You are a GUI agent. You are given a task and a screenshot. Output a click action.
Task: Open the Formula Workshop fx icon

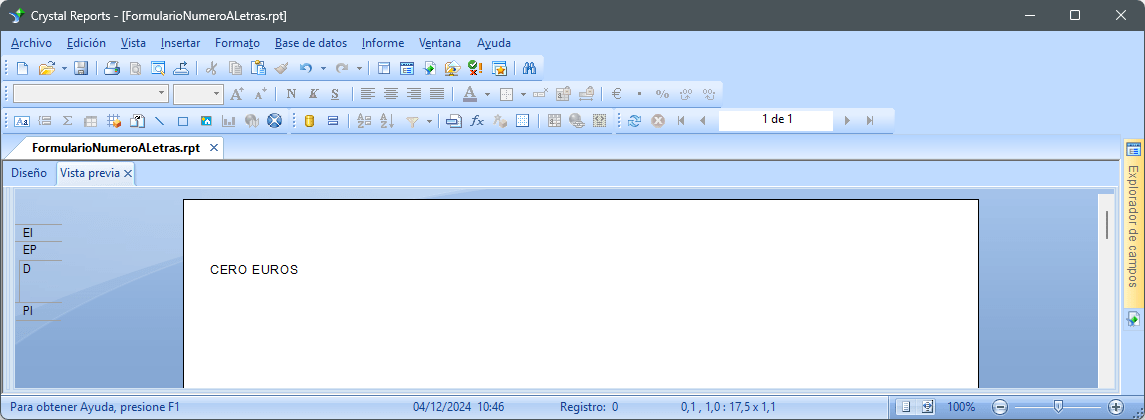[x=477, y=120]
